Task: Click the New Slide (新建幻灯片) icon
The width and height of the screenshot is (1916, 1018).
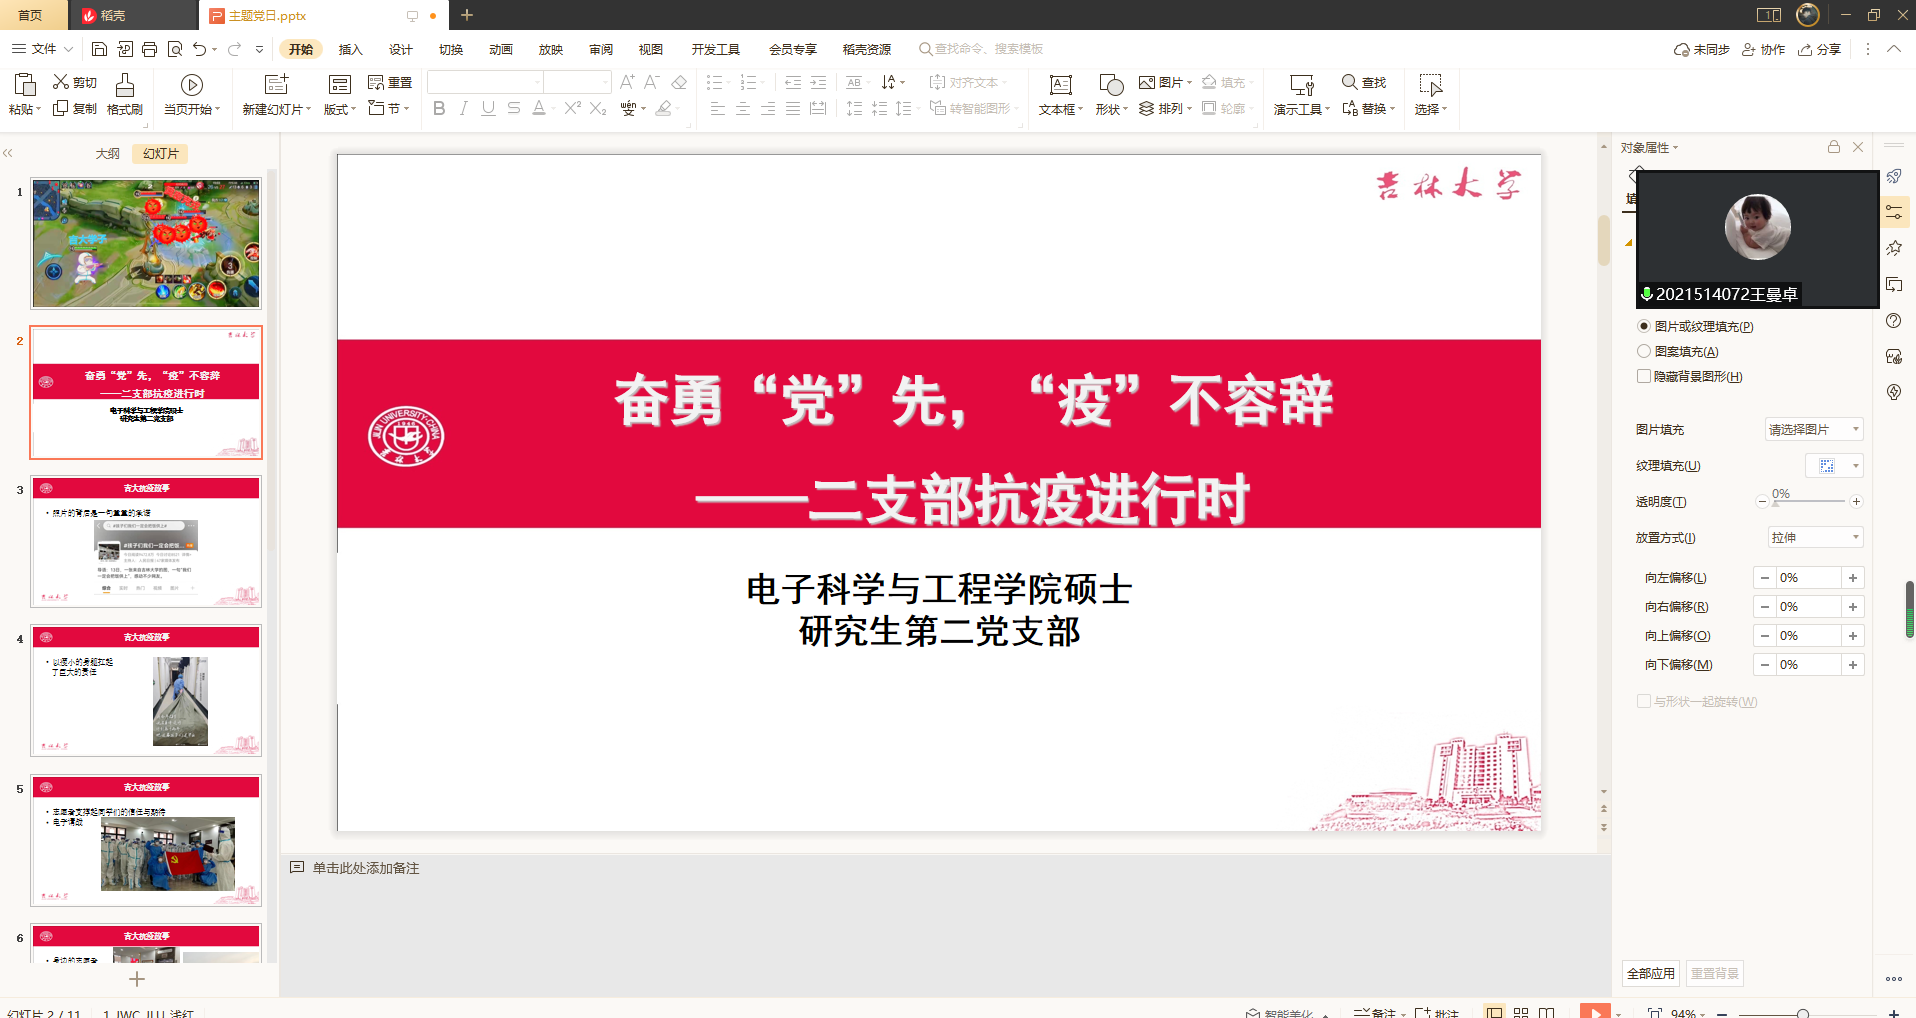Action: click(276, 85)
